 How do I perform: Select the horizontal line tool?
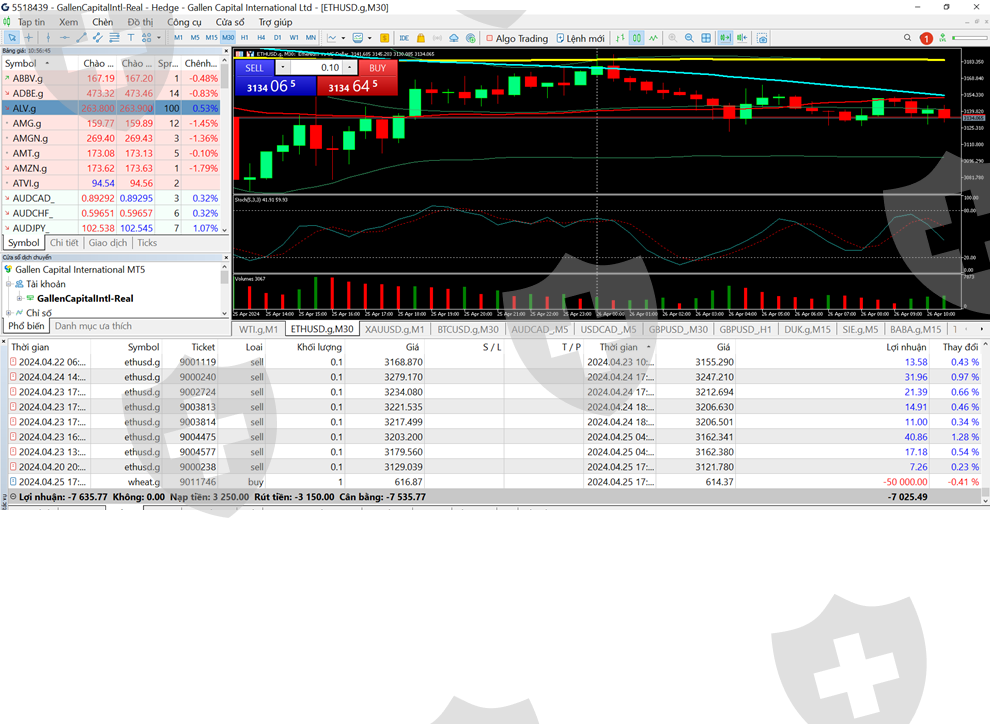64,38
